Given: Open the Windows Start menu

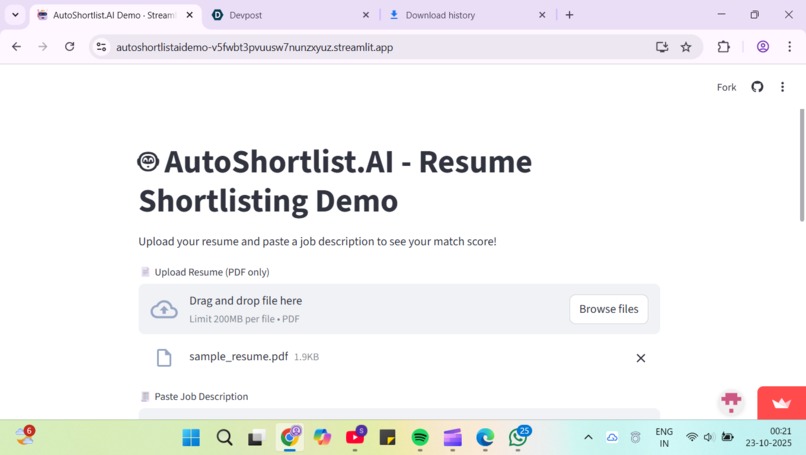Looking at the screenshot, I should click(x=191, y=438).
